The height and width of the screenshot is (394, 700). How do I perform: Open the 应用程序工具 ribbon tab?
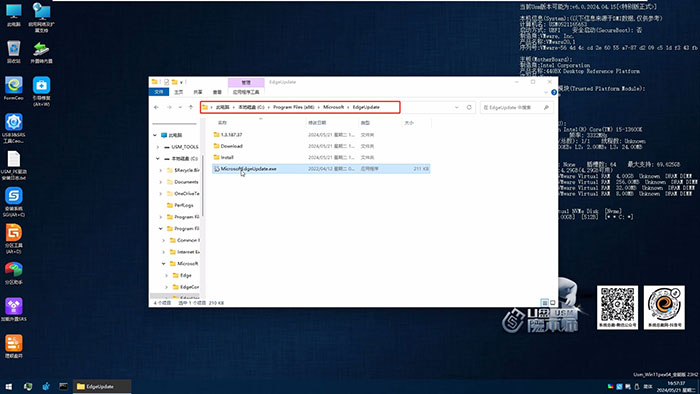pos(246,92)
